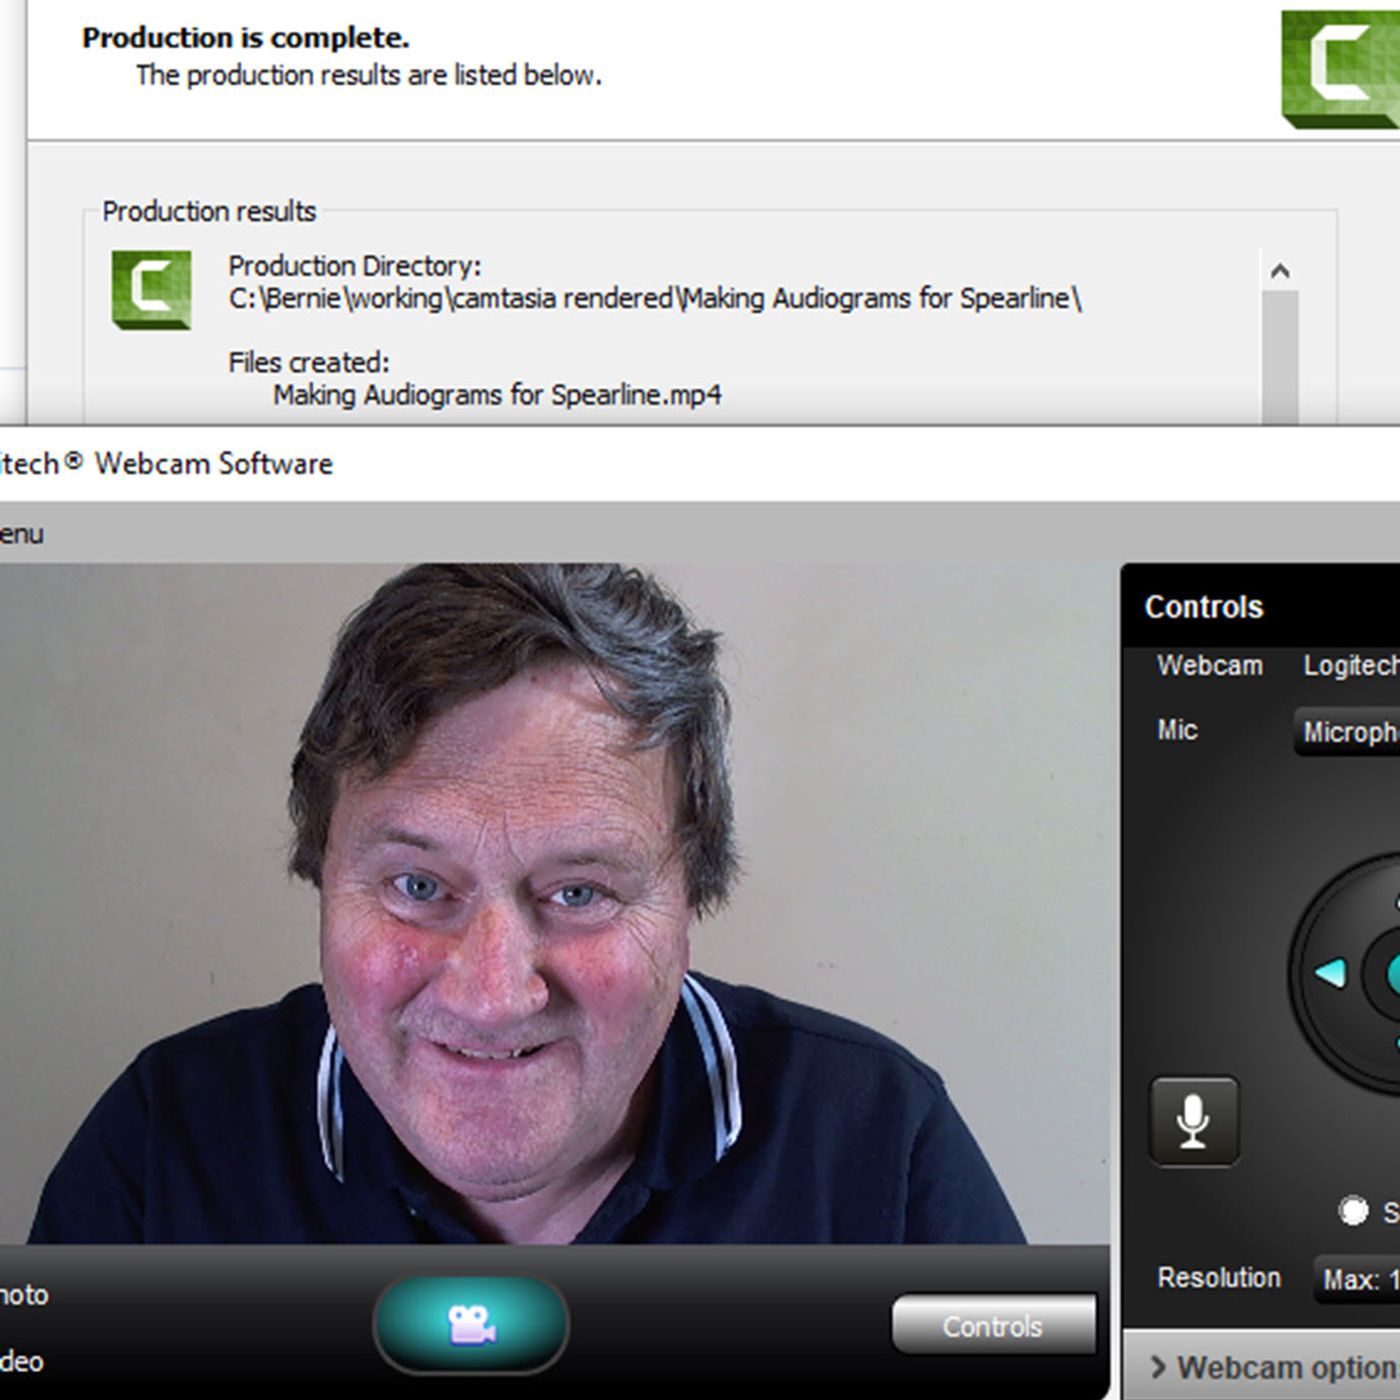Pan webcam left with the teal arrow
This screenshot has width=1400, height=1400.
click(x=1330, y=973)
